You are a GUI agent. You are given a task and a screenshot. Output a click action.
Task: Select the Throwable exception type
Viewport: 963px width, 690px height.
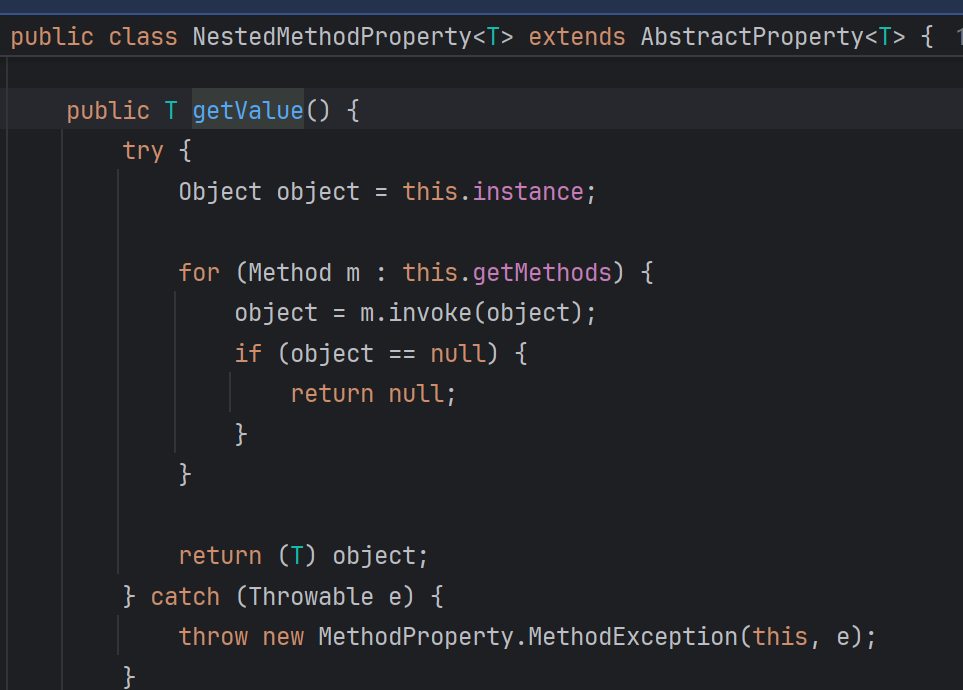(311, 597)
